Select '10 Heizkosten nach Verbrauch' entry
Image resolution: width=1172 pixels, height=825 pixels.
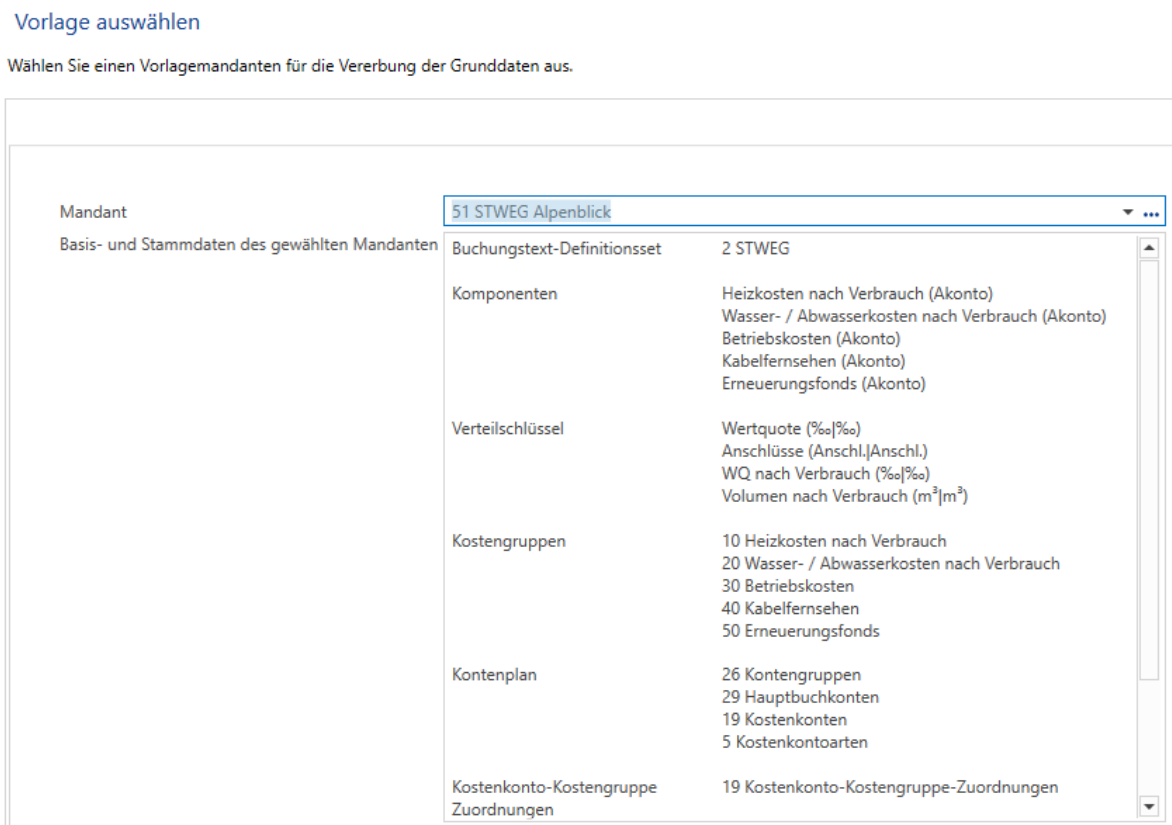(x=834, y=540)
